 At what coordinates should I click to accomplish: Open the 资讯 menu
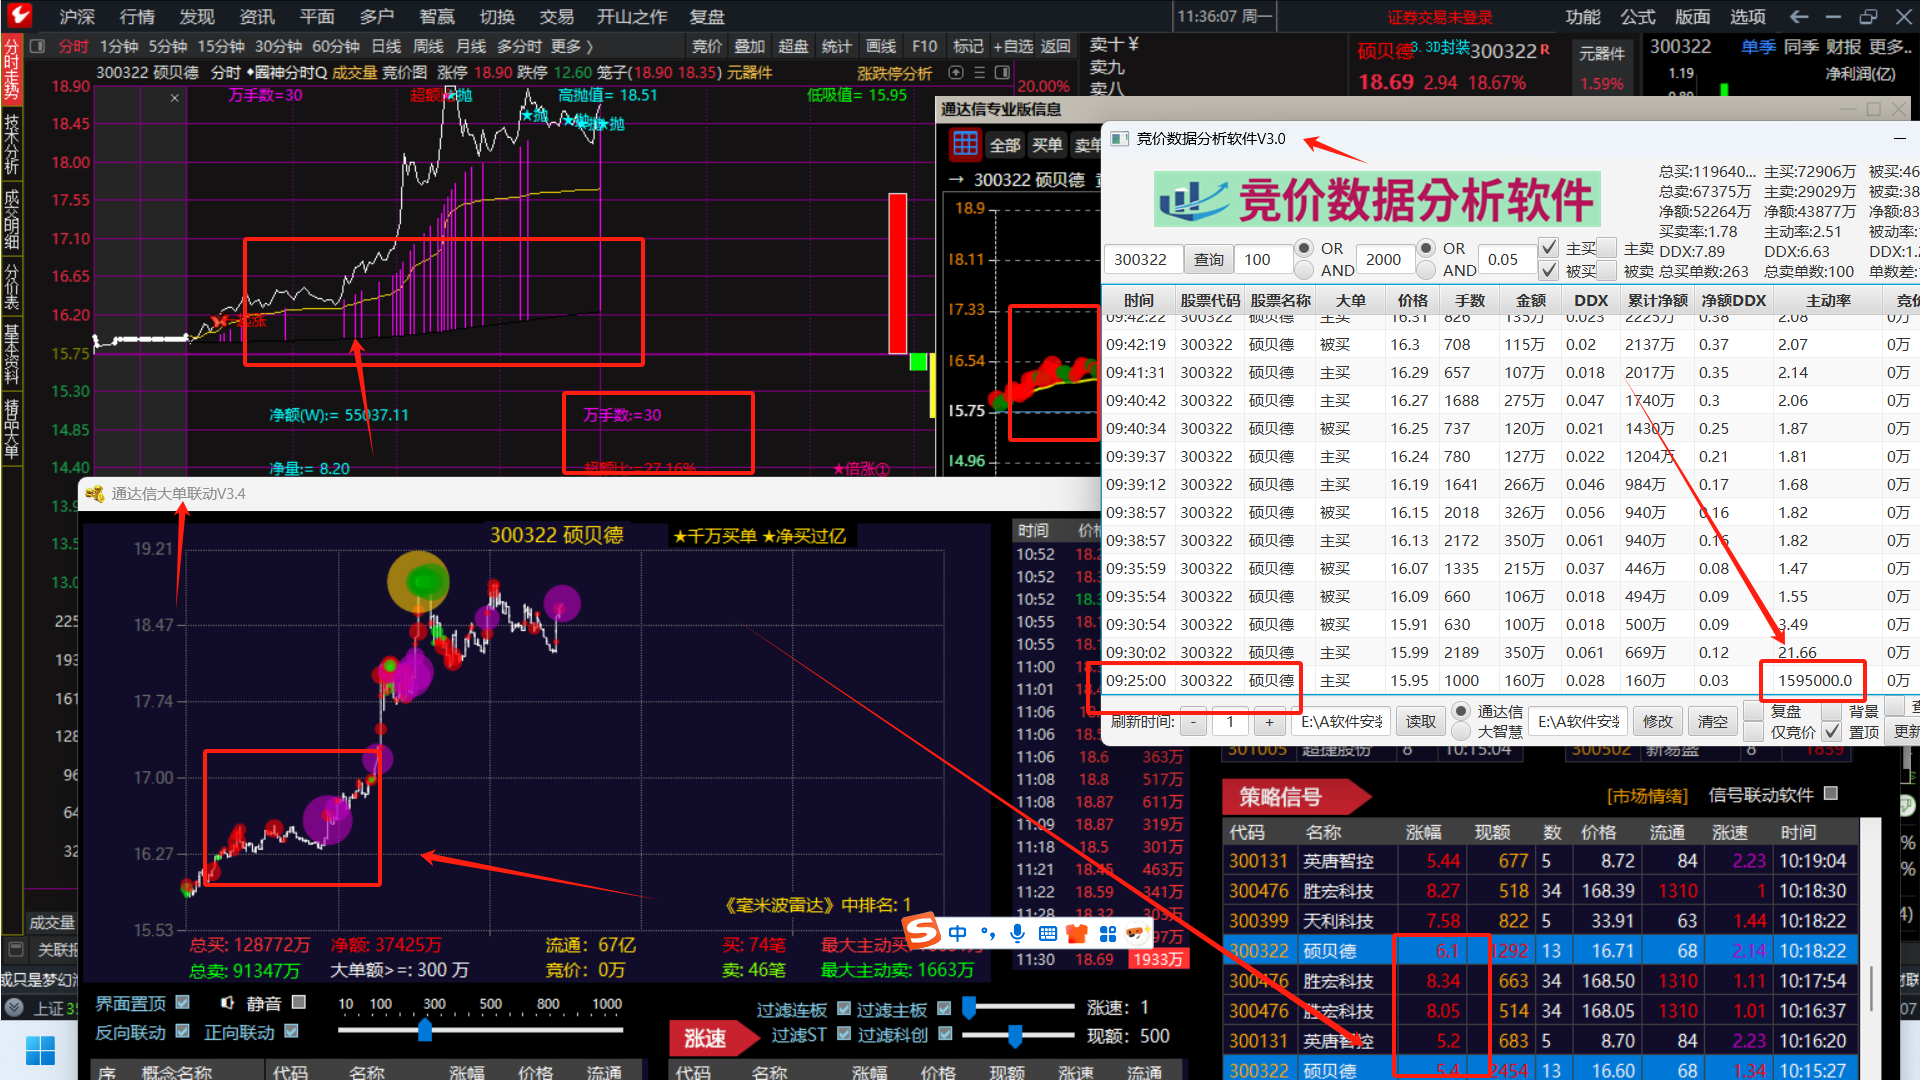coord(257,17)
